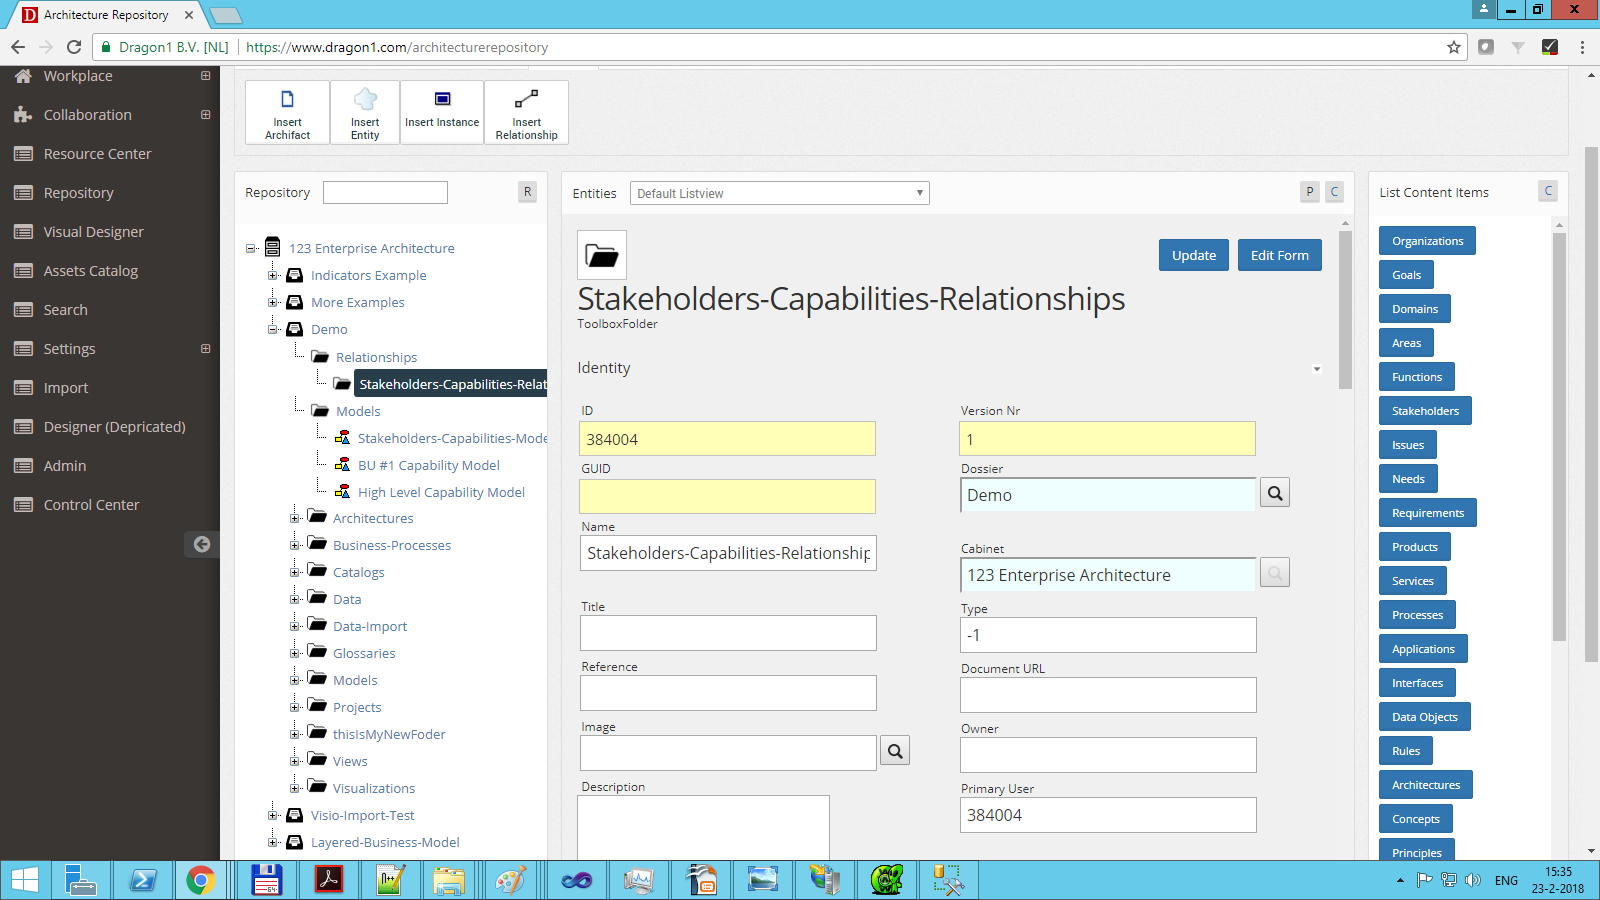Expand the Indicators Example tree node

(x=273, y=275)
